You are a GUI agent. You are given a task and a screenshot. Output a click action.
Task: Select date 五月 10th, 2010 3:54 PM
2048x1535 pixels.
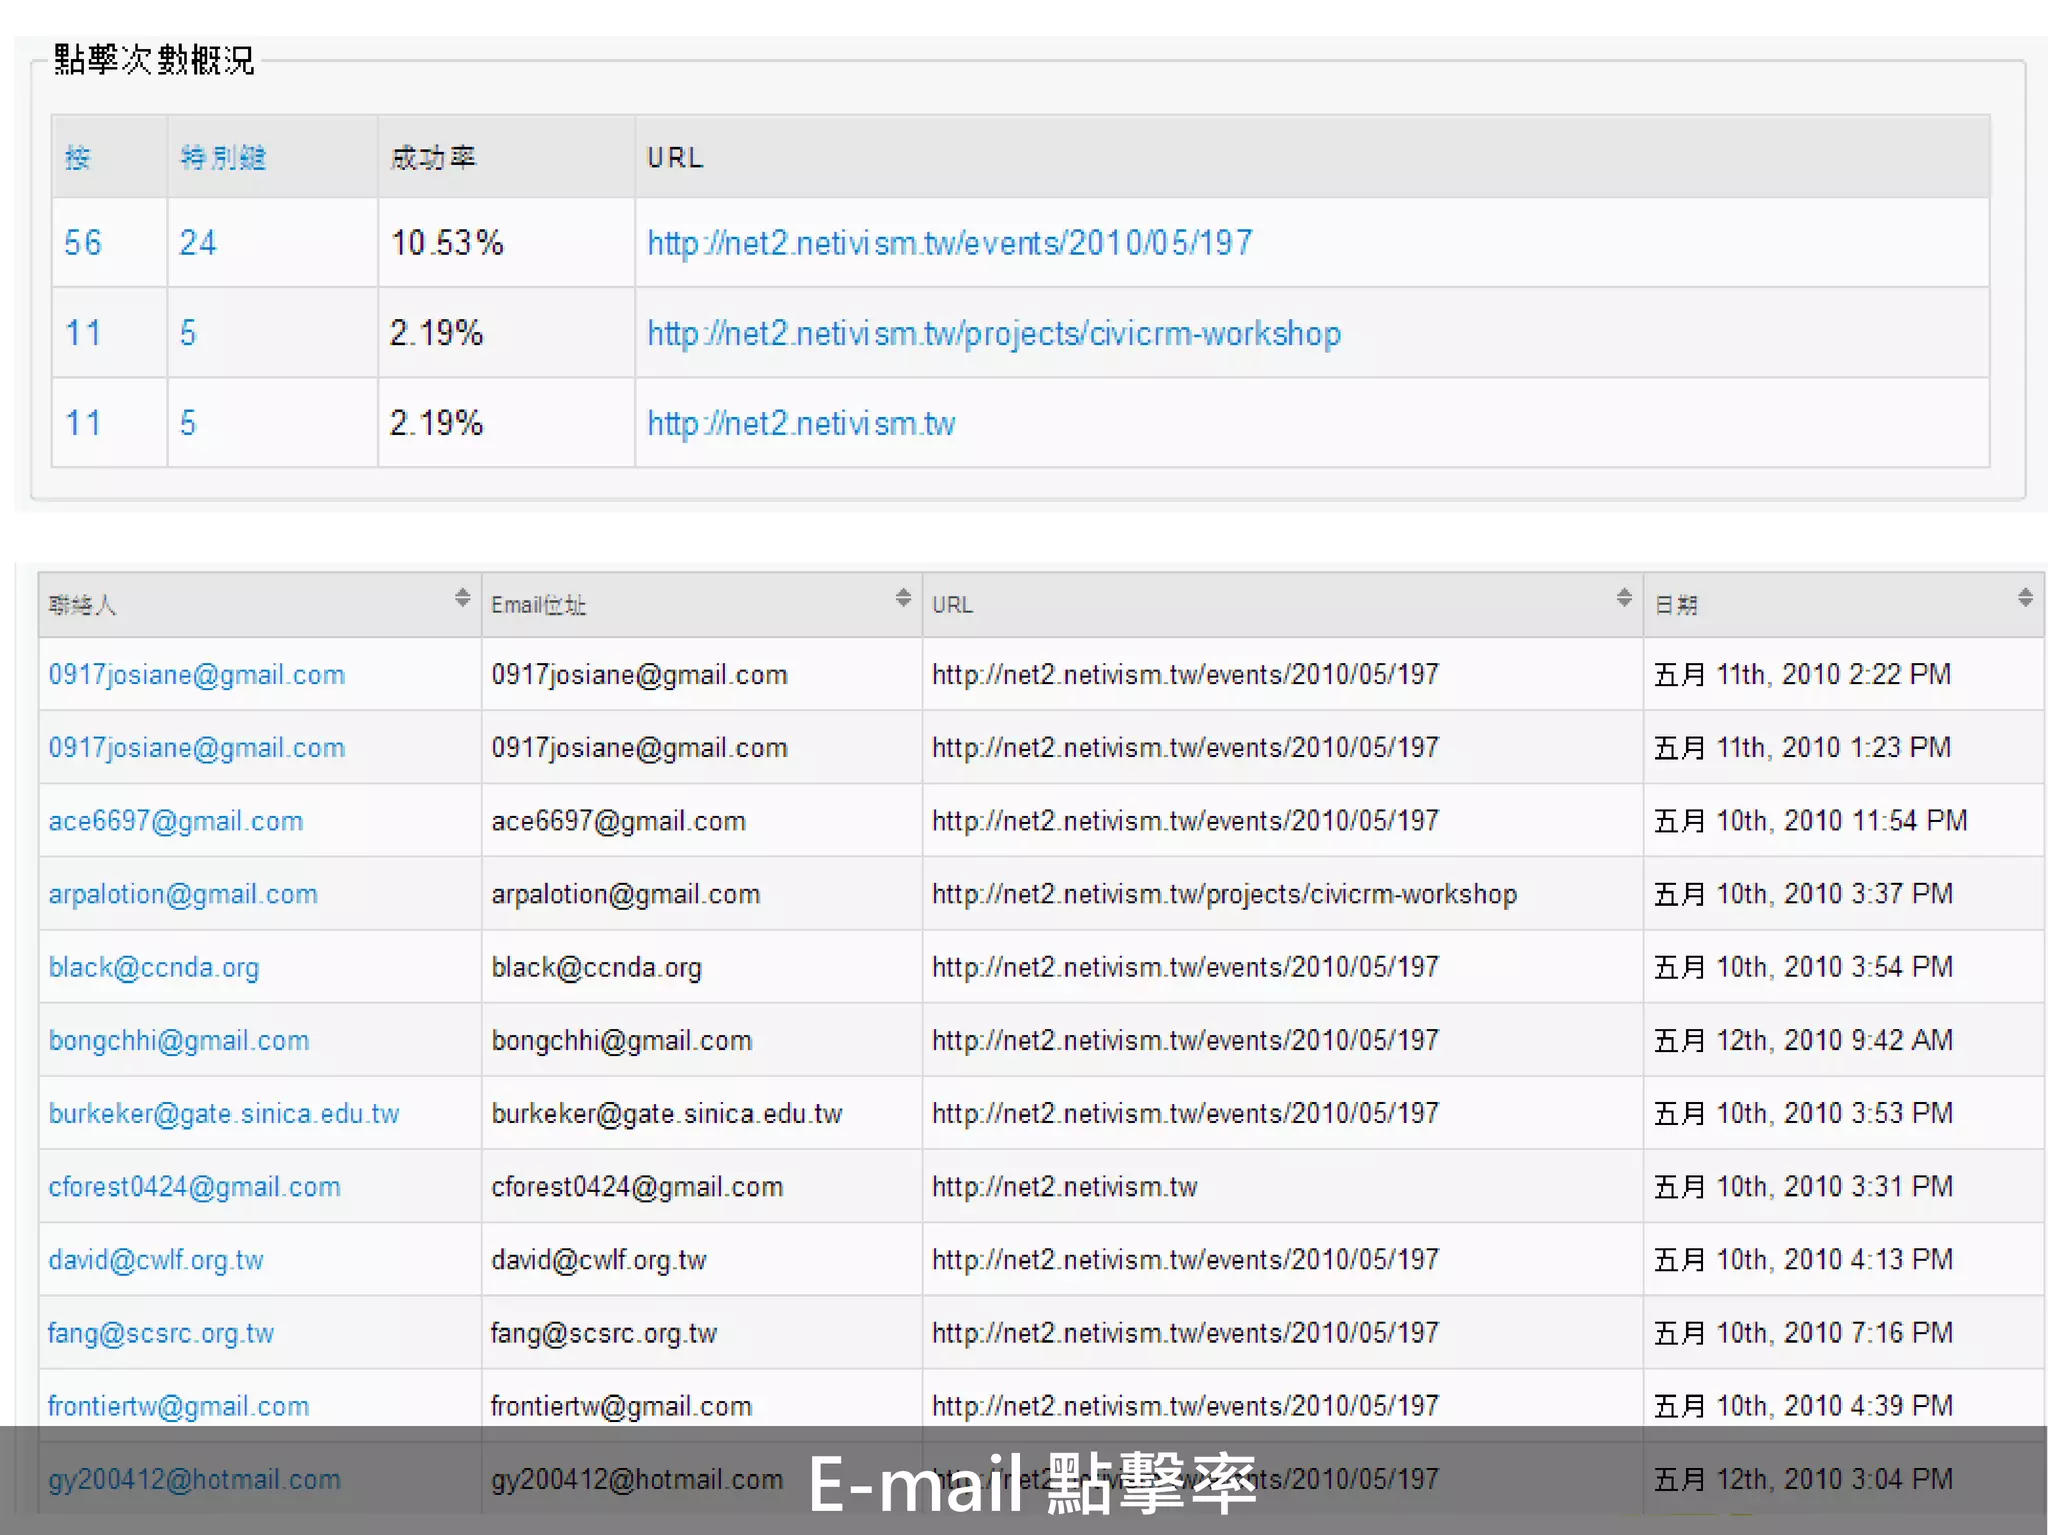(1804, 967)
